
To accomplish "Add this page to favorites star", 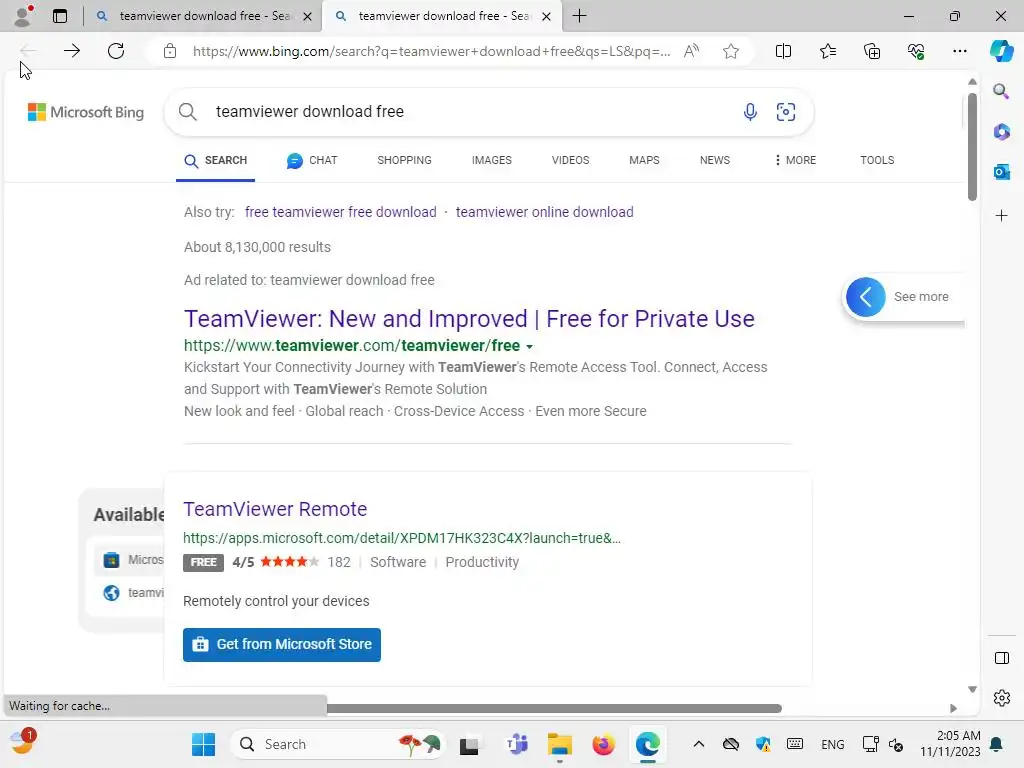I will click(x=731, y=51).
